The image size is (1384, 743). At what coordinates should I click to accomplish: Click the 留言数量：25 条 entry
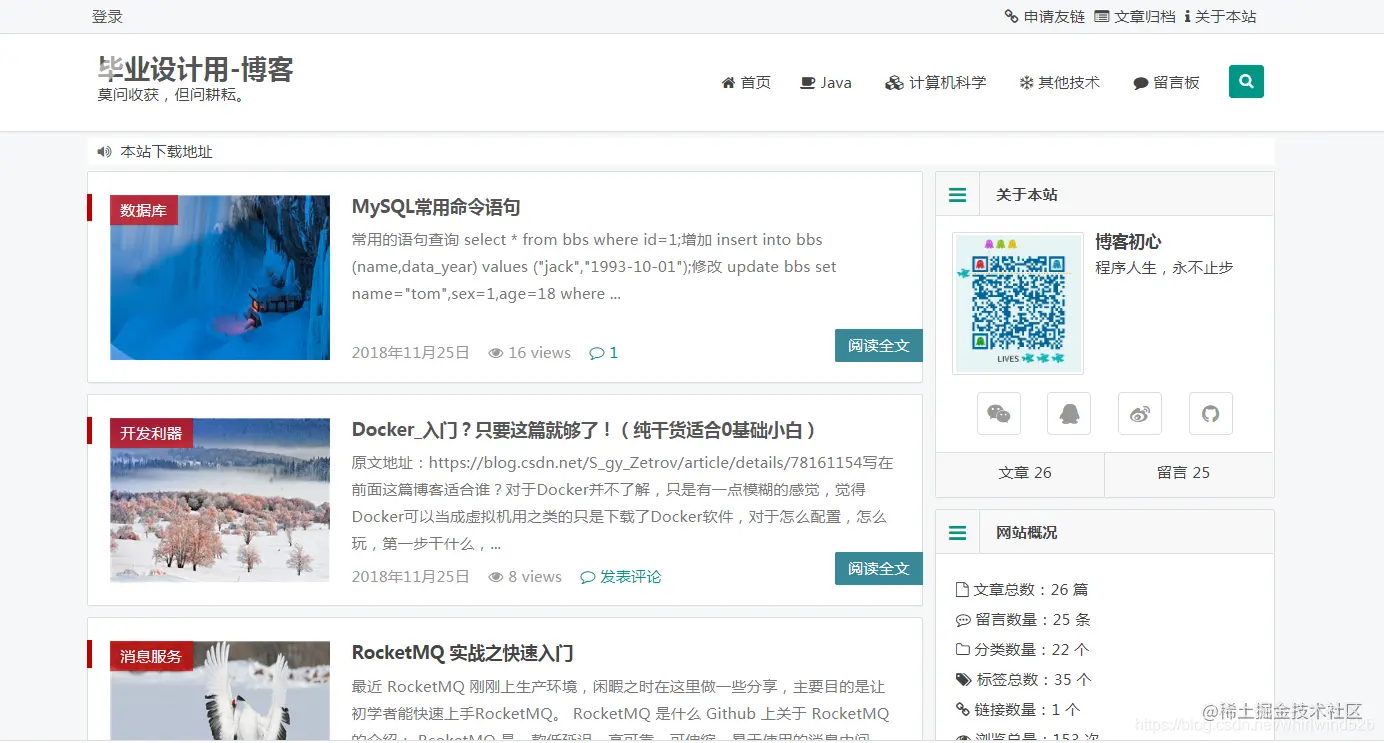pyautogui.click(x=1023, y=620)
